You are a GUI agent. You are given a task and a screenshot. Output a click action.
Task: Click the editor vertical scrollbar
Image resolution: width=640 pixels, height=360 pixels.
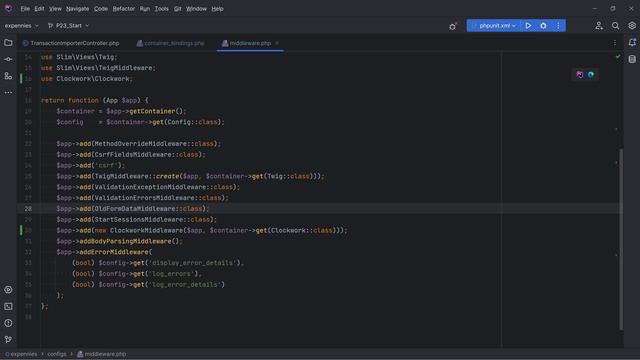pyautogui.click(x=621, y=239)
